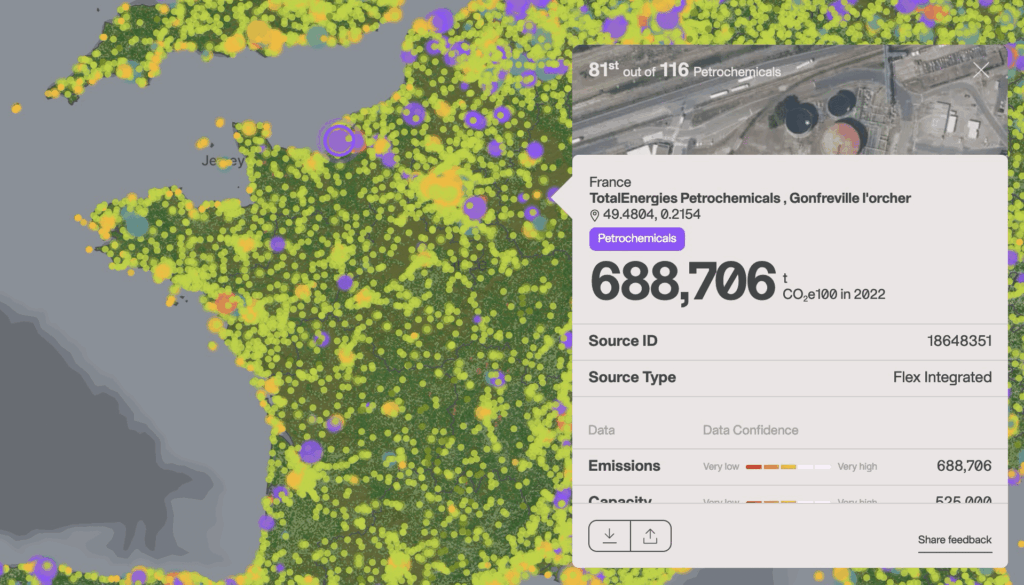Image resolution: width=1024 pixels, height=585 pixels.
Task: Click the large orange cluster over Paris
Action: tap(441, 187)
